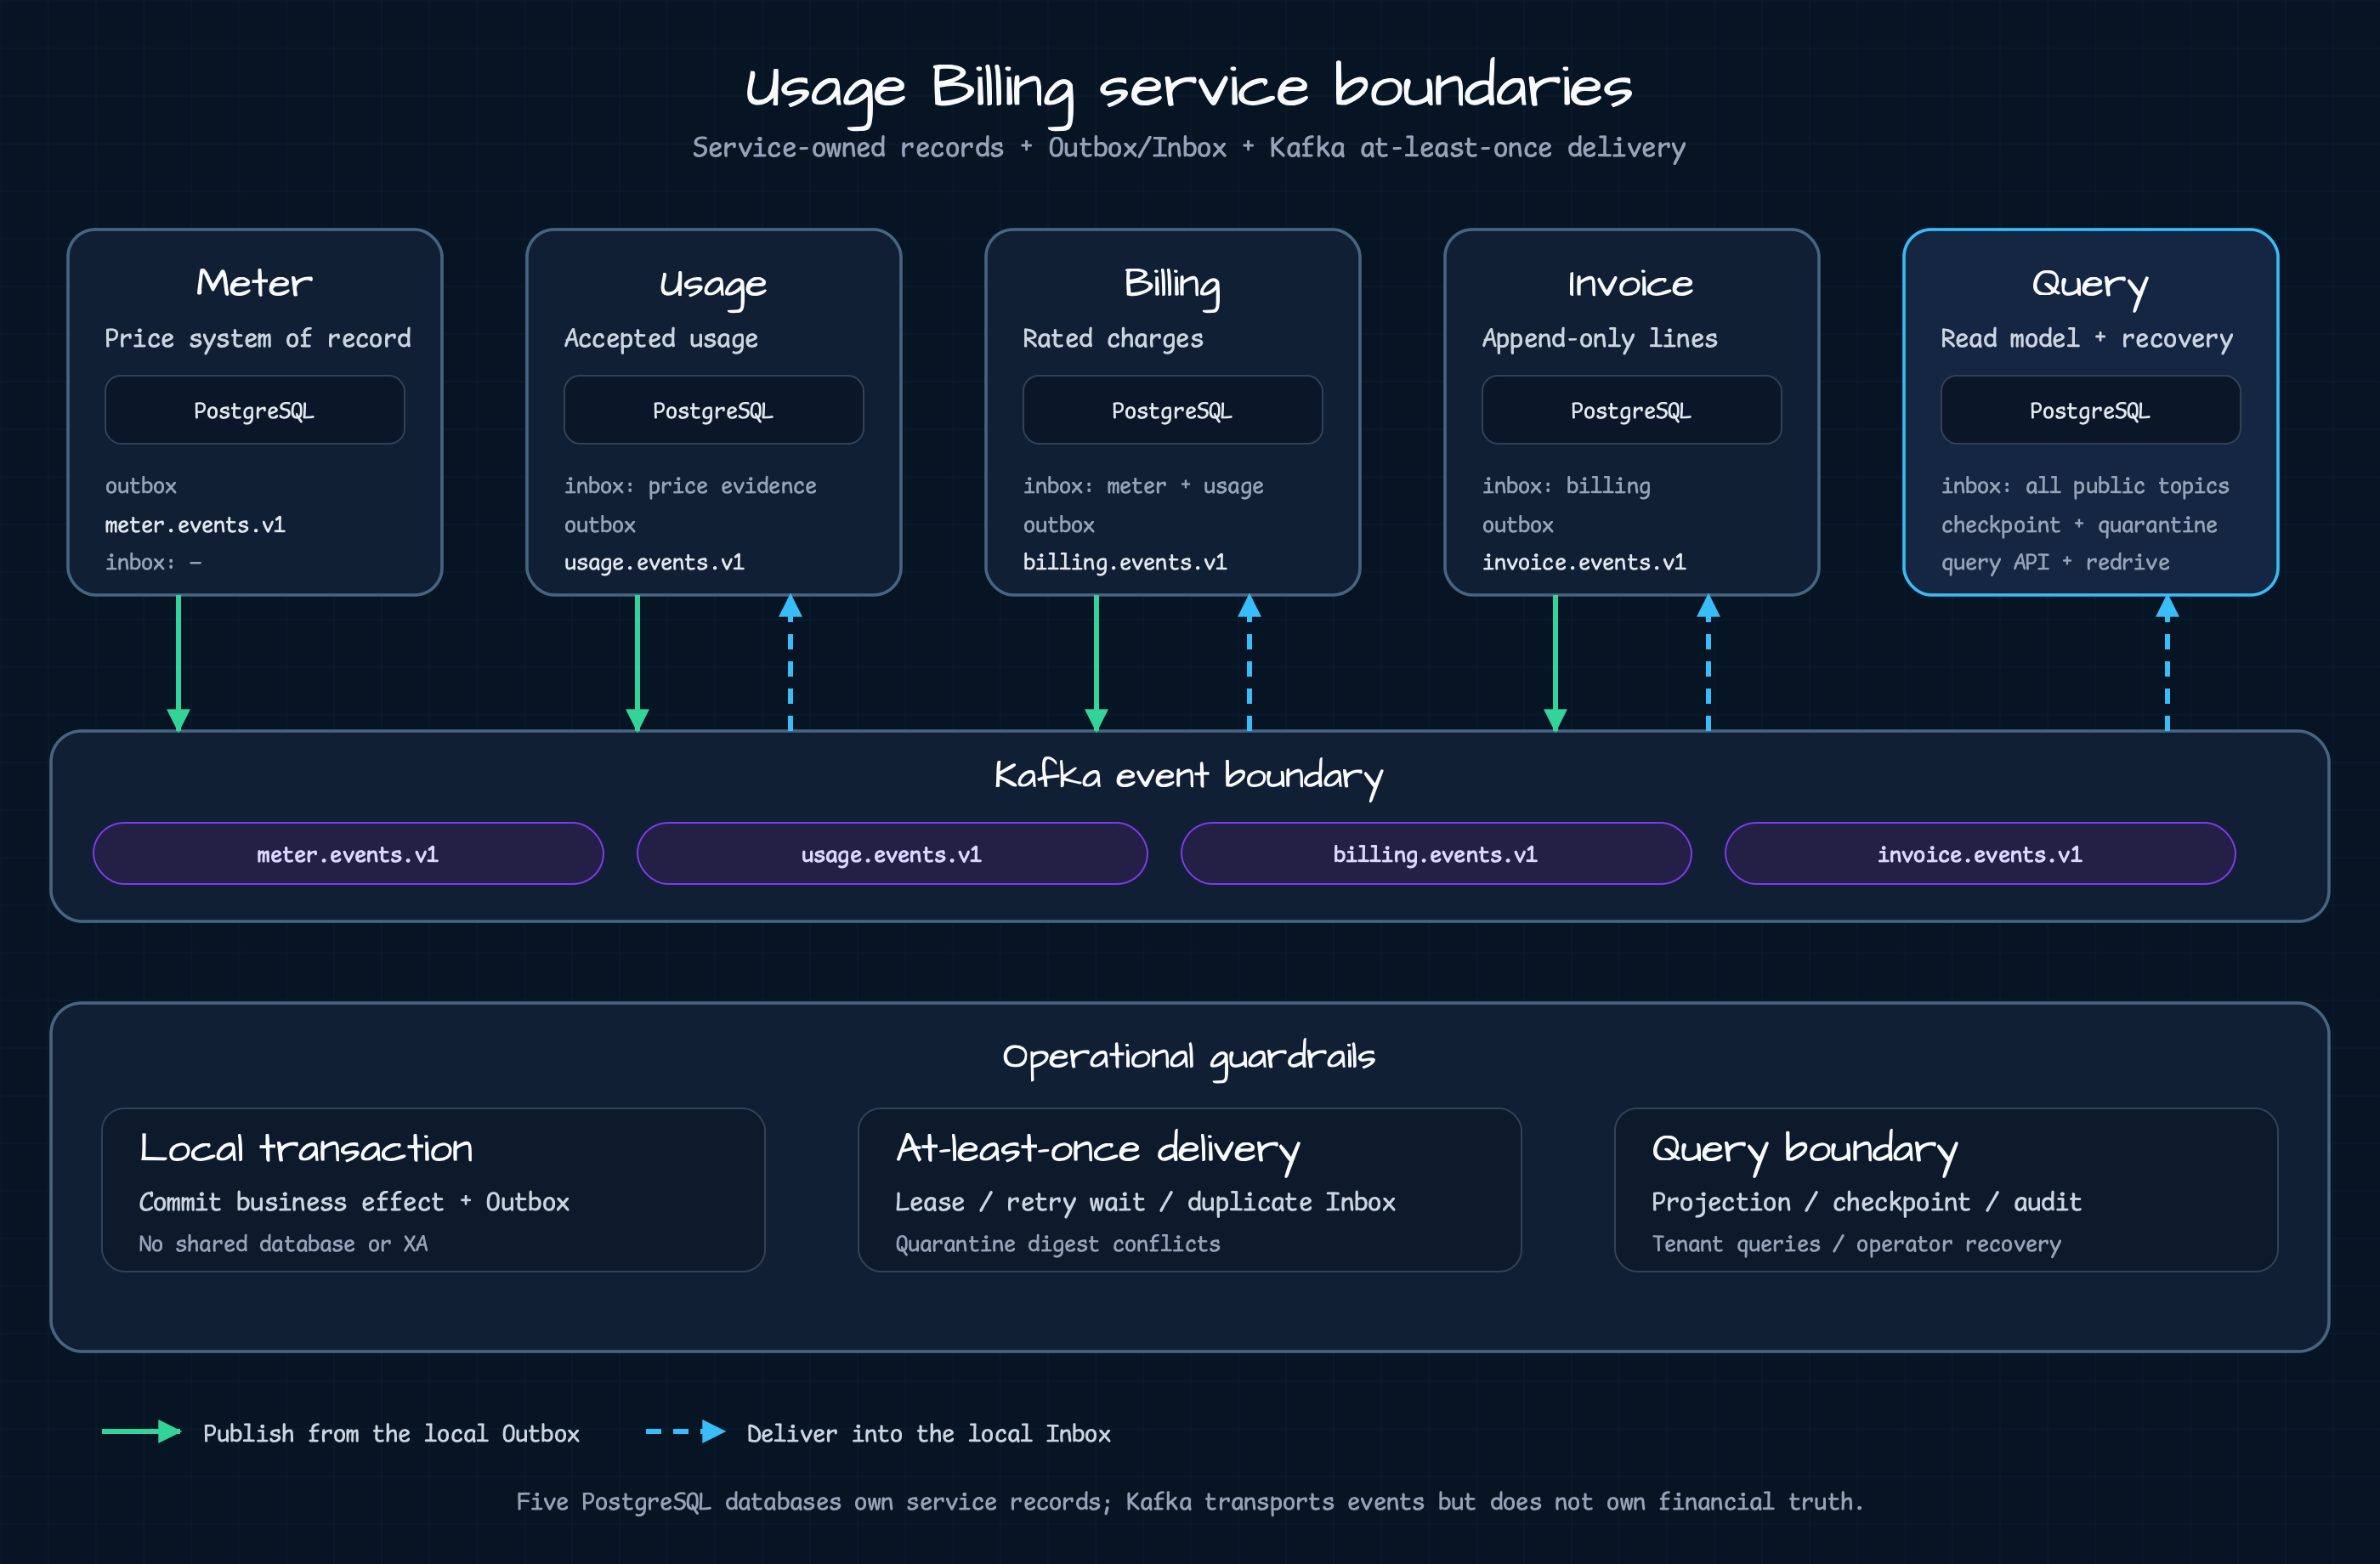Viewport: 2380px width, 1564px height.
Task: Click "query API + redrive" in Query card
Action: click(x=2055, y=563)
